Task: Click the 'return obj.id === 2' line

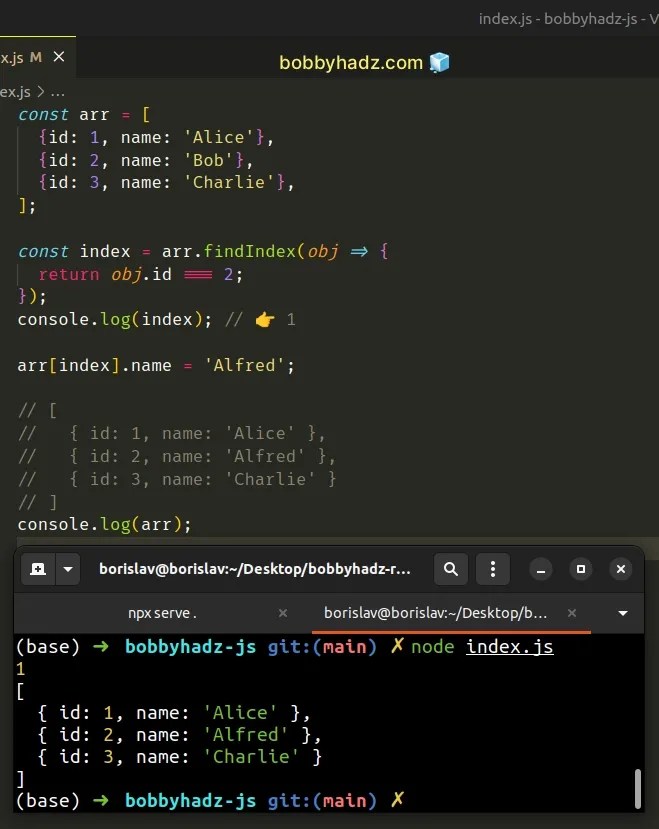Action: tap(140, 275)
